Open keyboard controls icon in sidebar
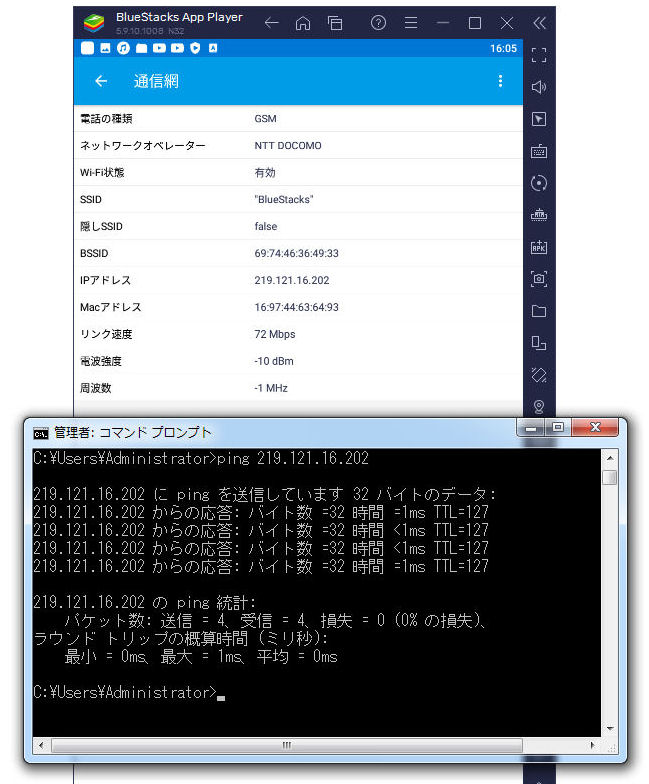The height and width of the screenshot is (784, 649). (538, 151)
